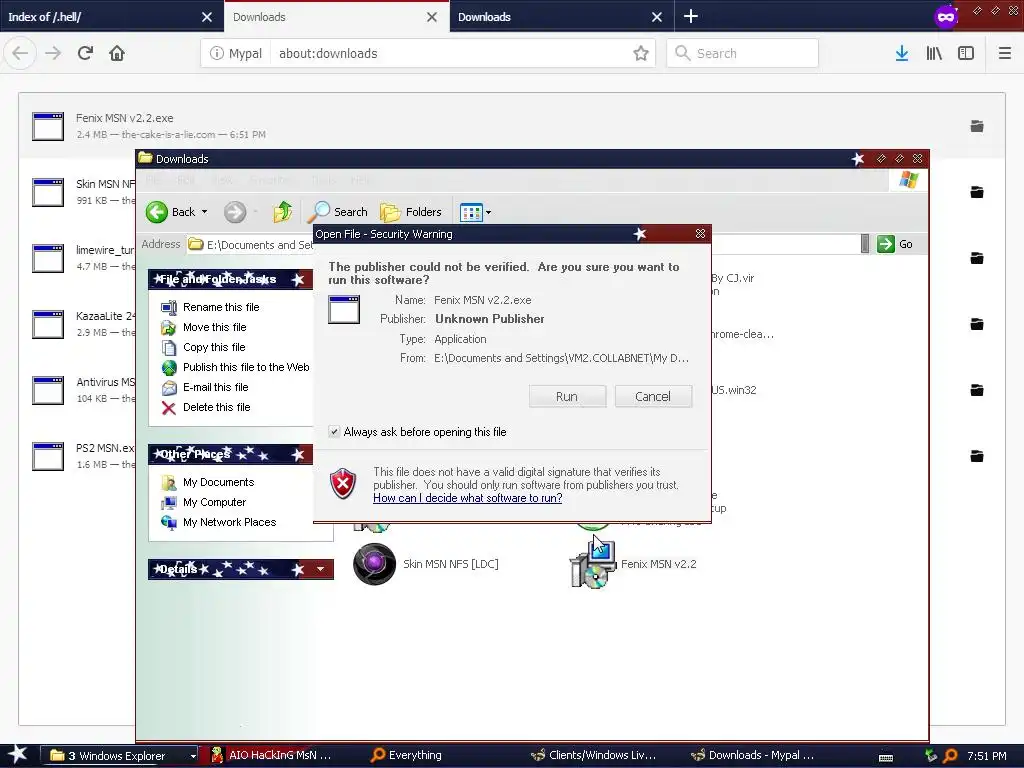Click the Everything tray search icon
1024x768 pixels.
950,756
